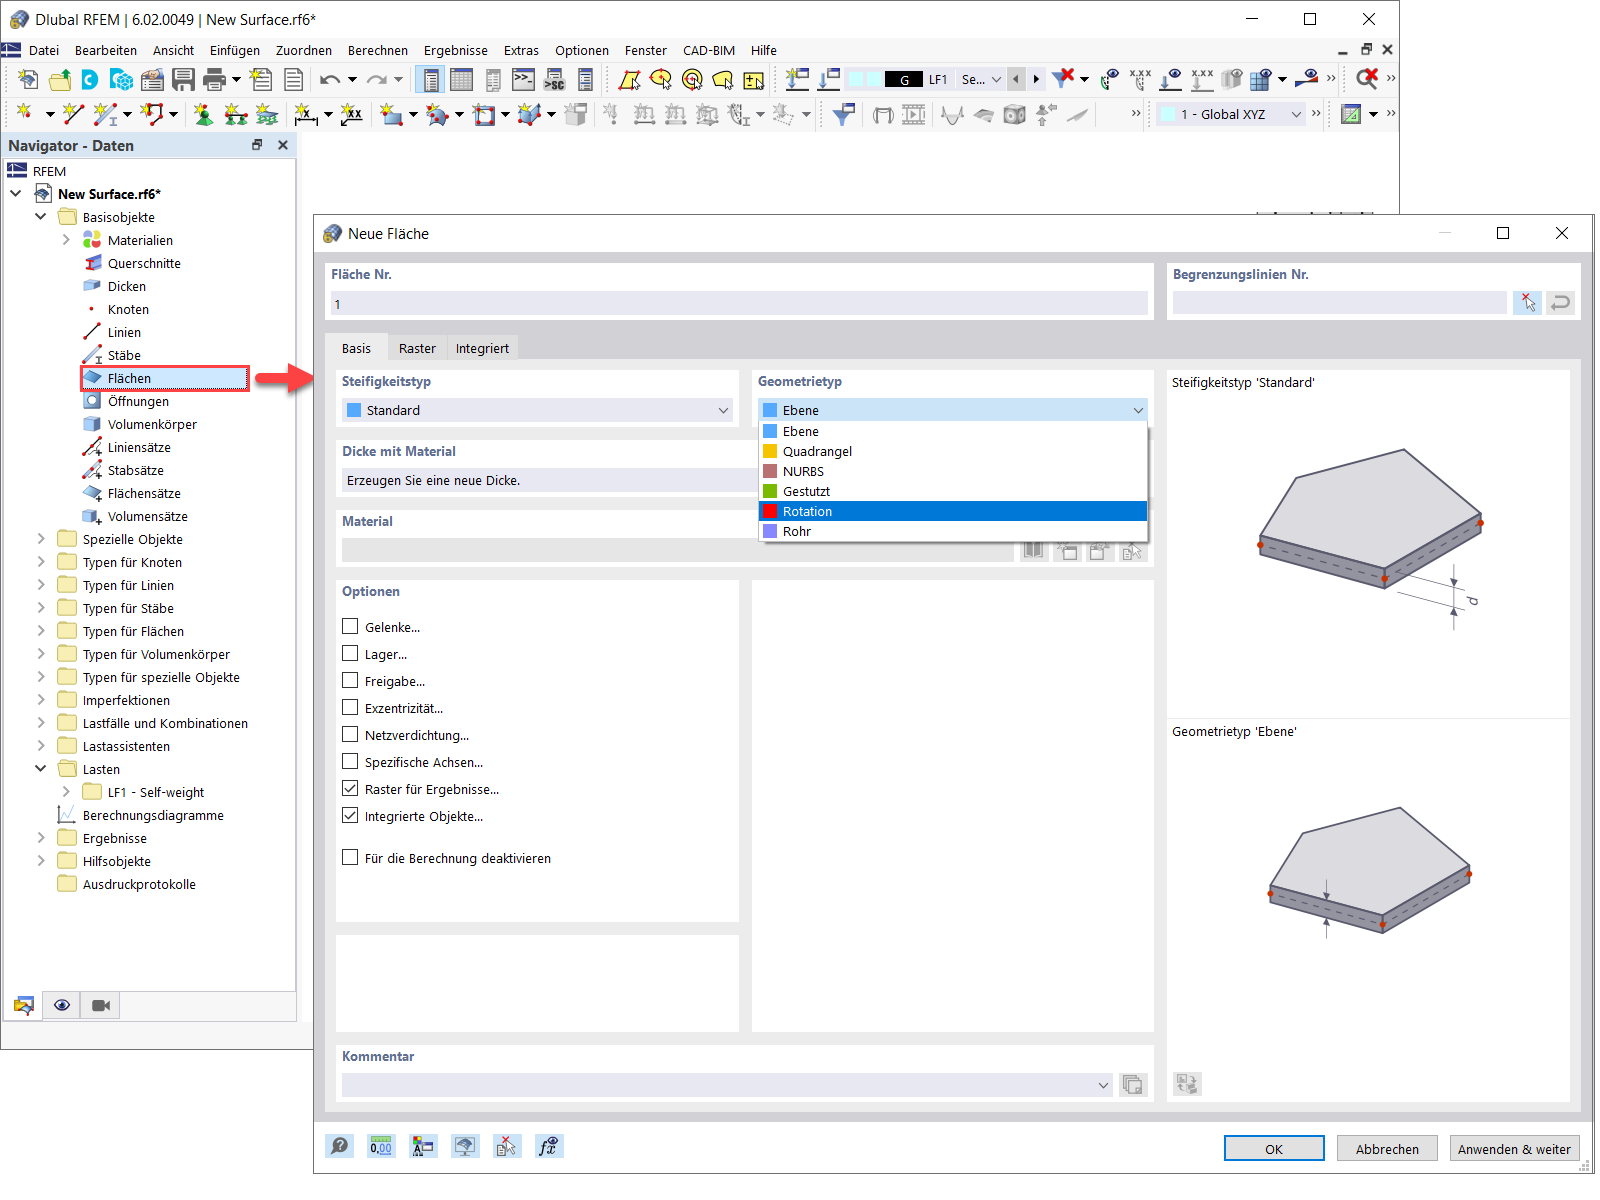Cancel the dialog with Abbrechen

(x=1387, y=1148)
